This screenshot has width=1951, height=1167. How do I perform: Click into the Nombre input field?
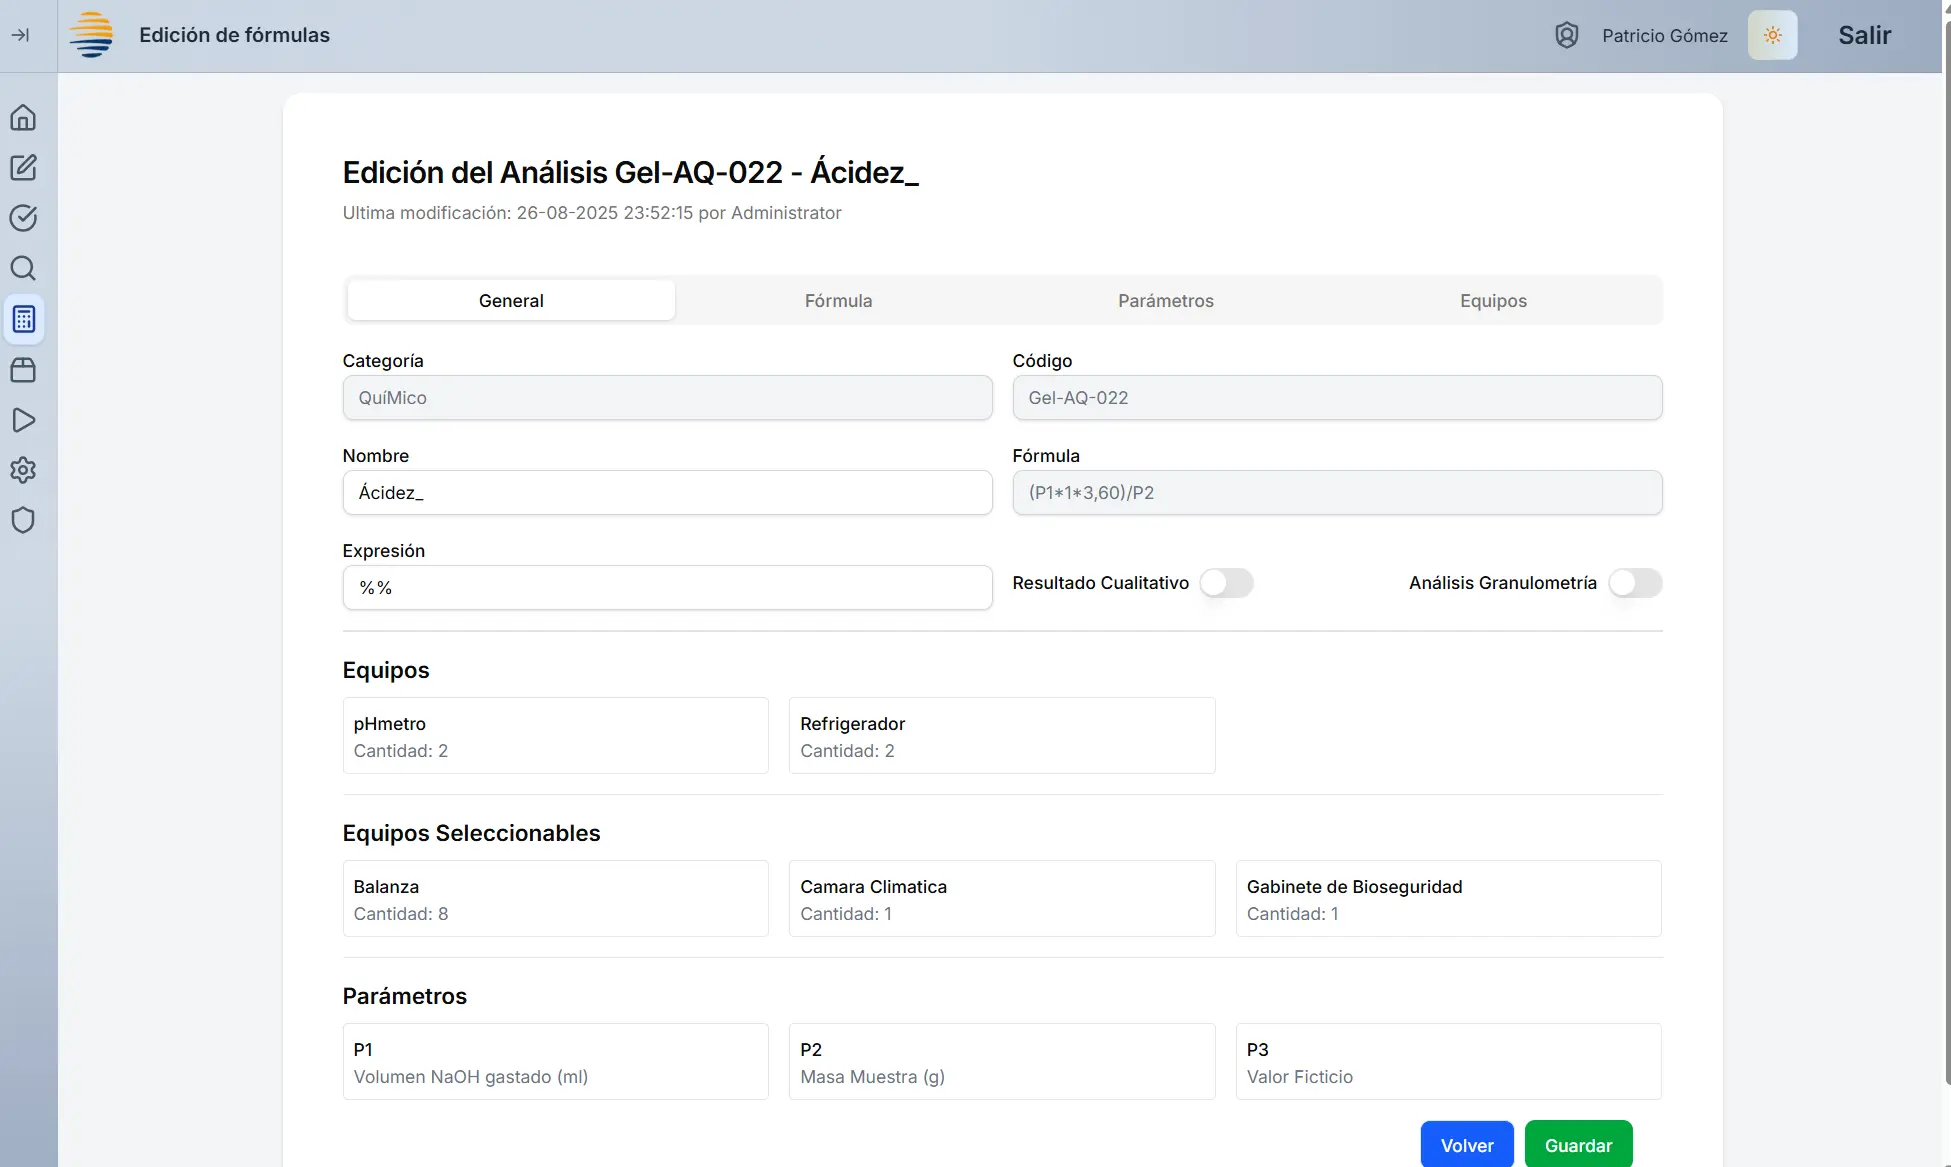pos(667,493)
